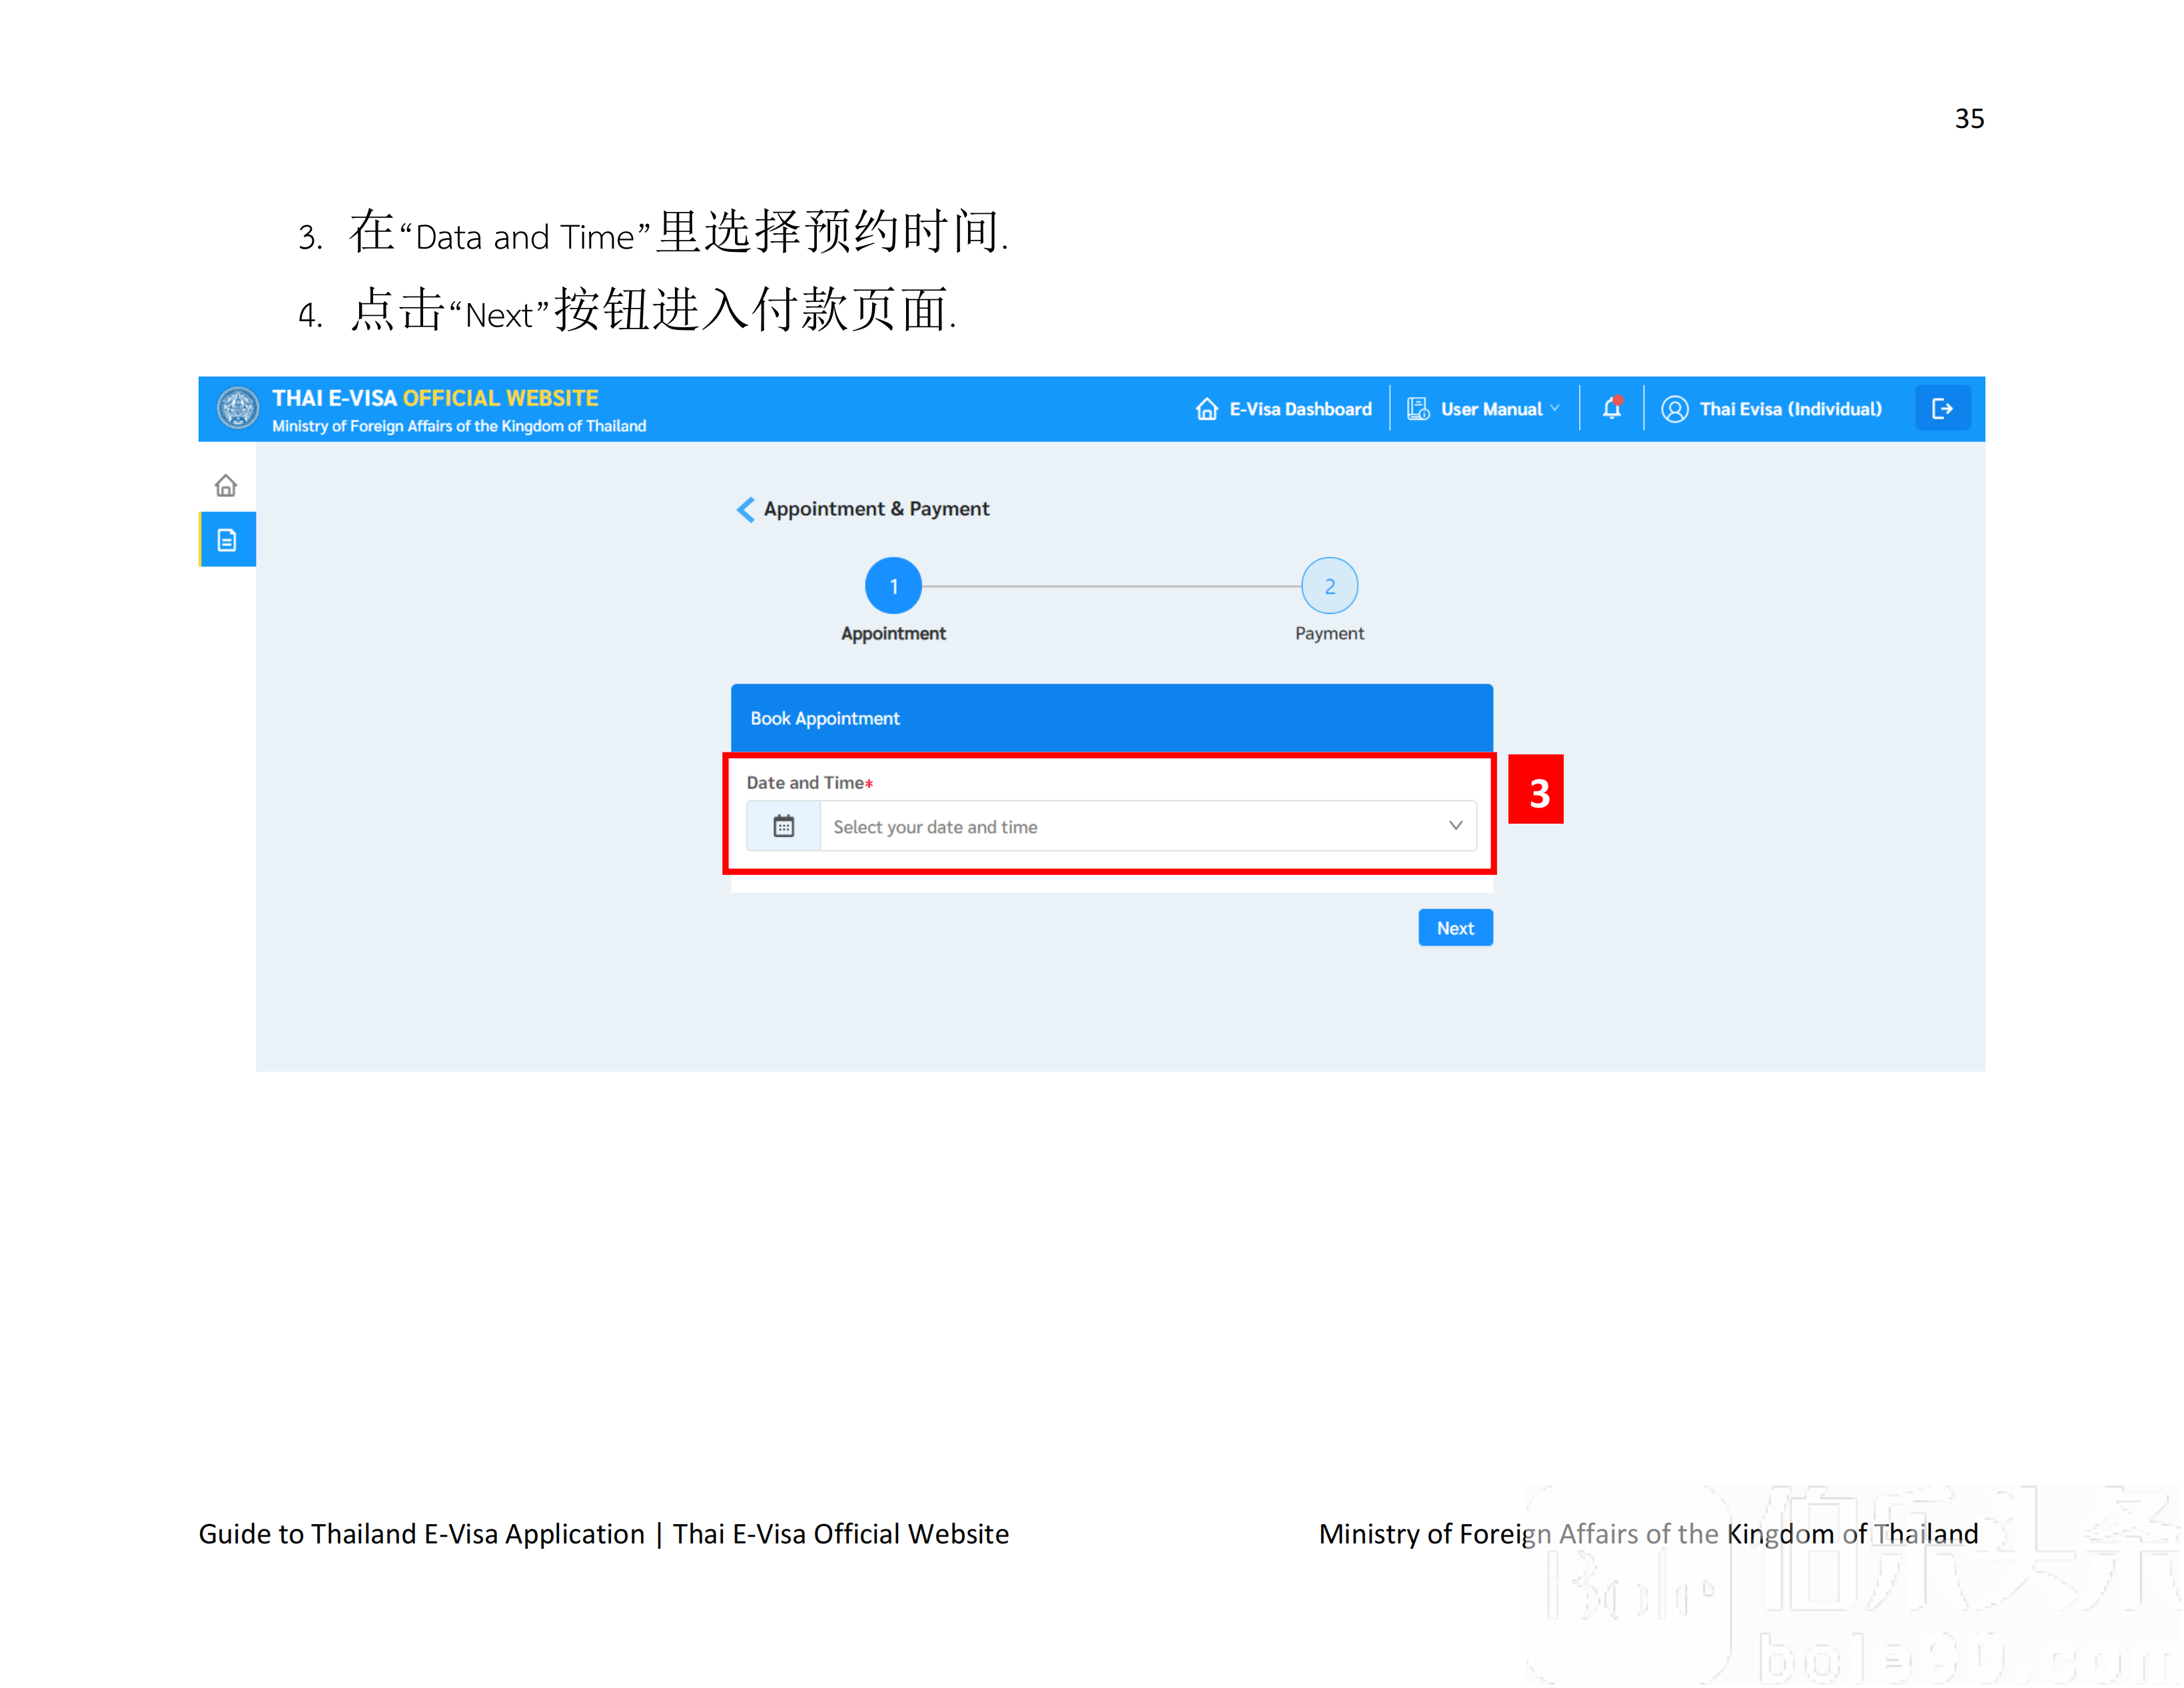Open the document page icon in sidebar
The height and width of the screenshot is (1688, 2184).
click(x=226, y=538)
